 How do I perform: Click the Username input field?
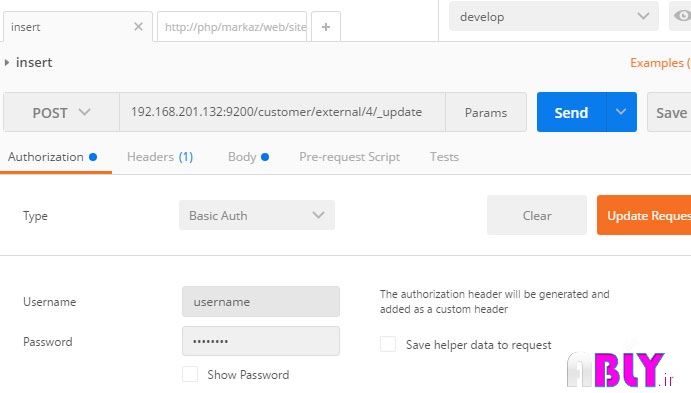tap(260, 301)
